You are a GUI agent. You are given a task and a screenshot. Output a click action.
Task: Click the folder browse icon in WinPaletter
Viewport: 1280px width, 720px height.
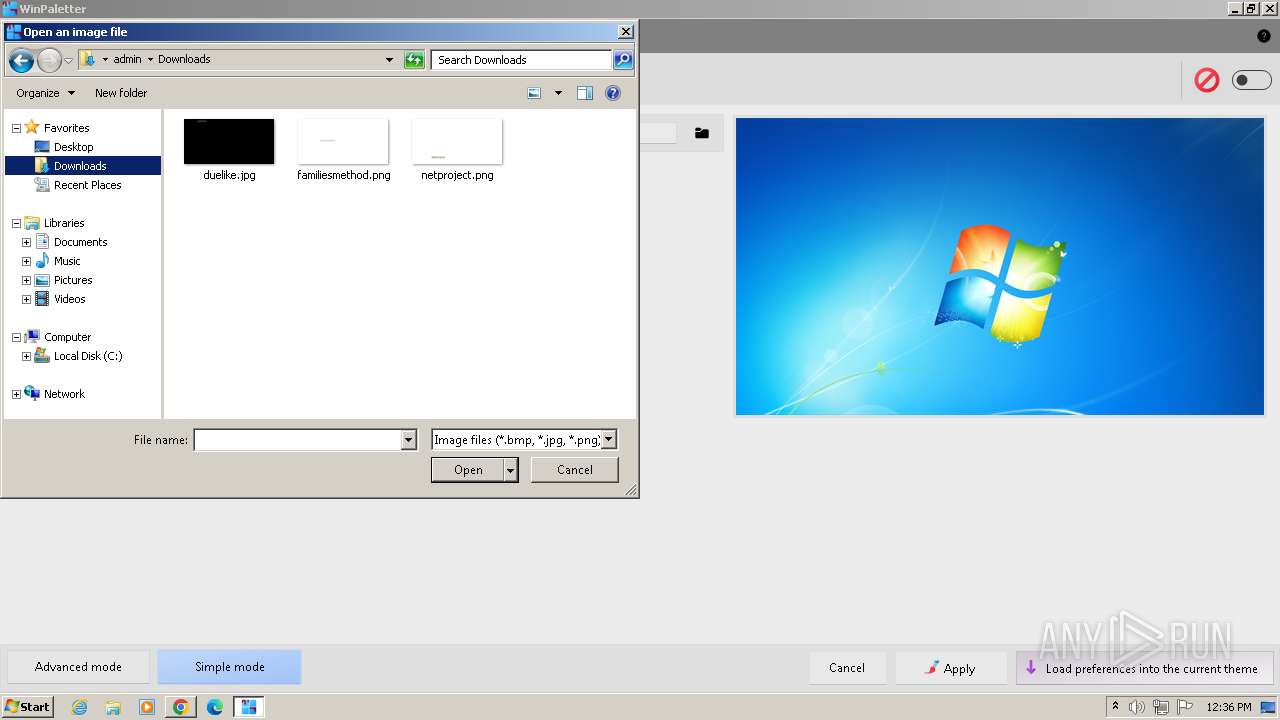point(702,133)
